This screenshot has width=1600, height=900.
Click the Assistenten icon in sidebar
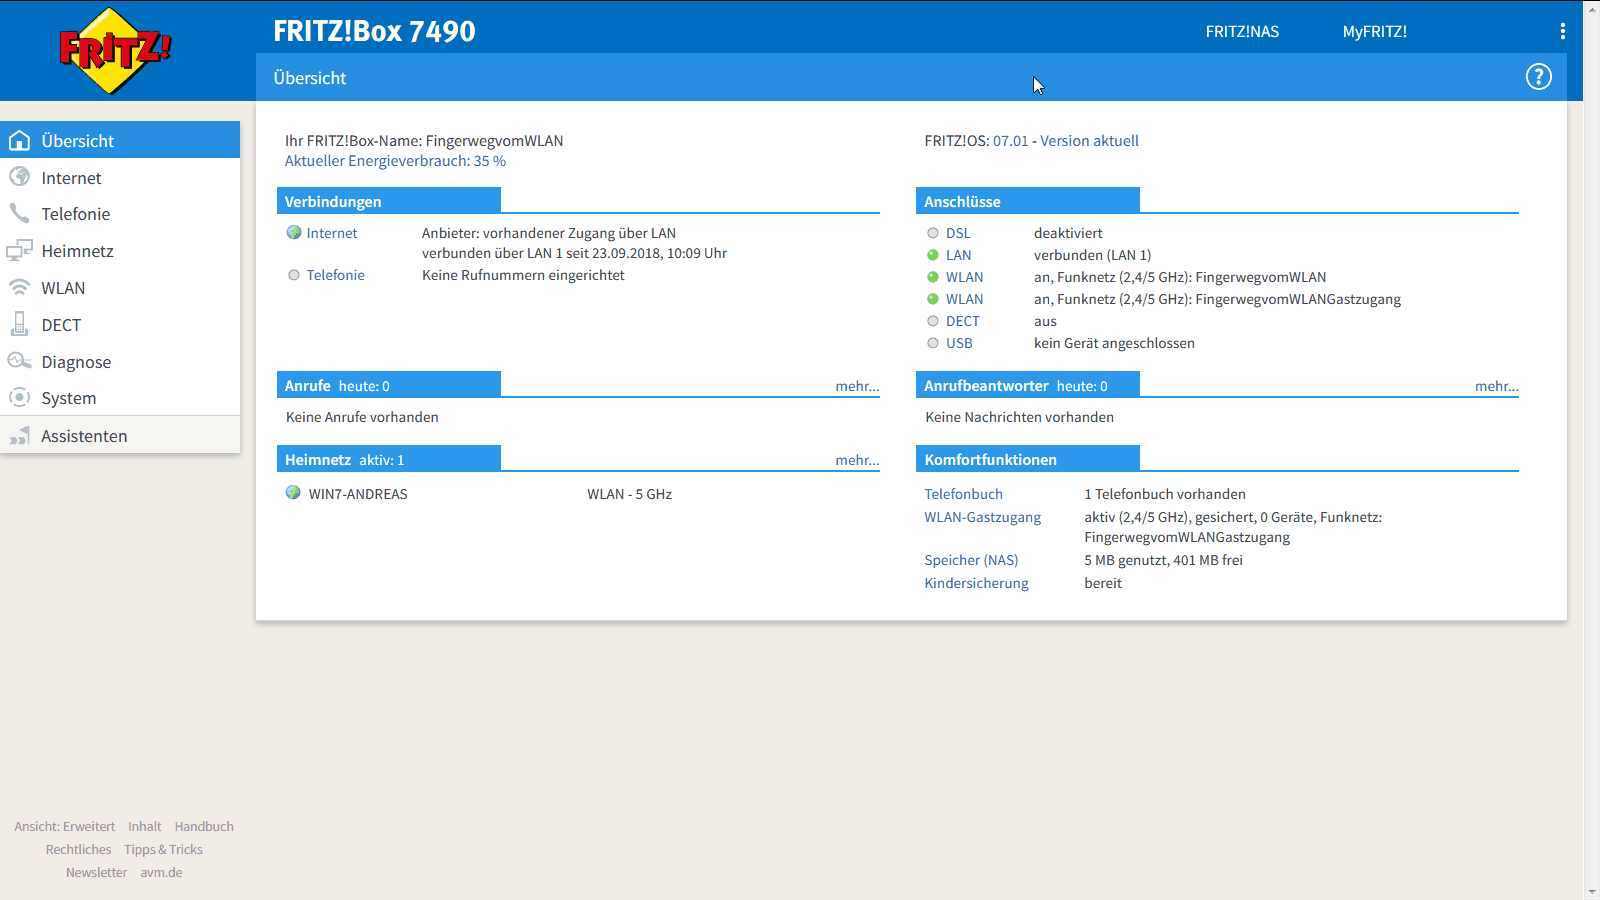click(x=19, y=436)
